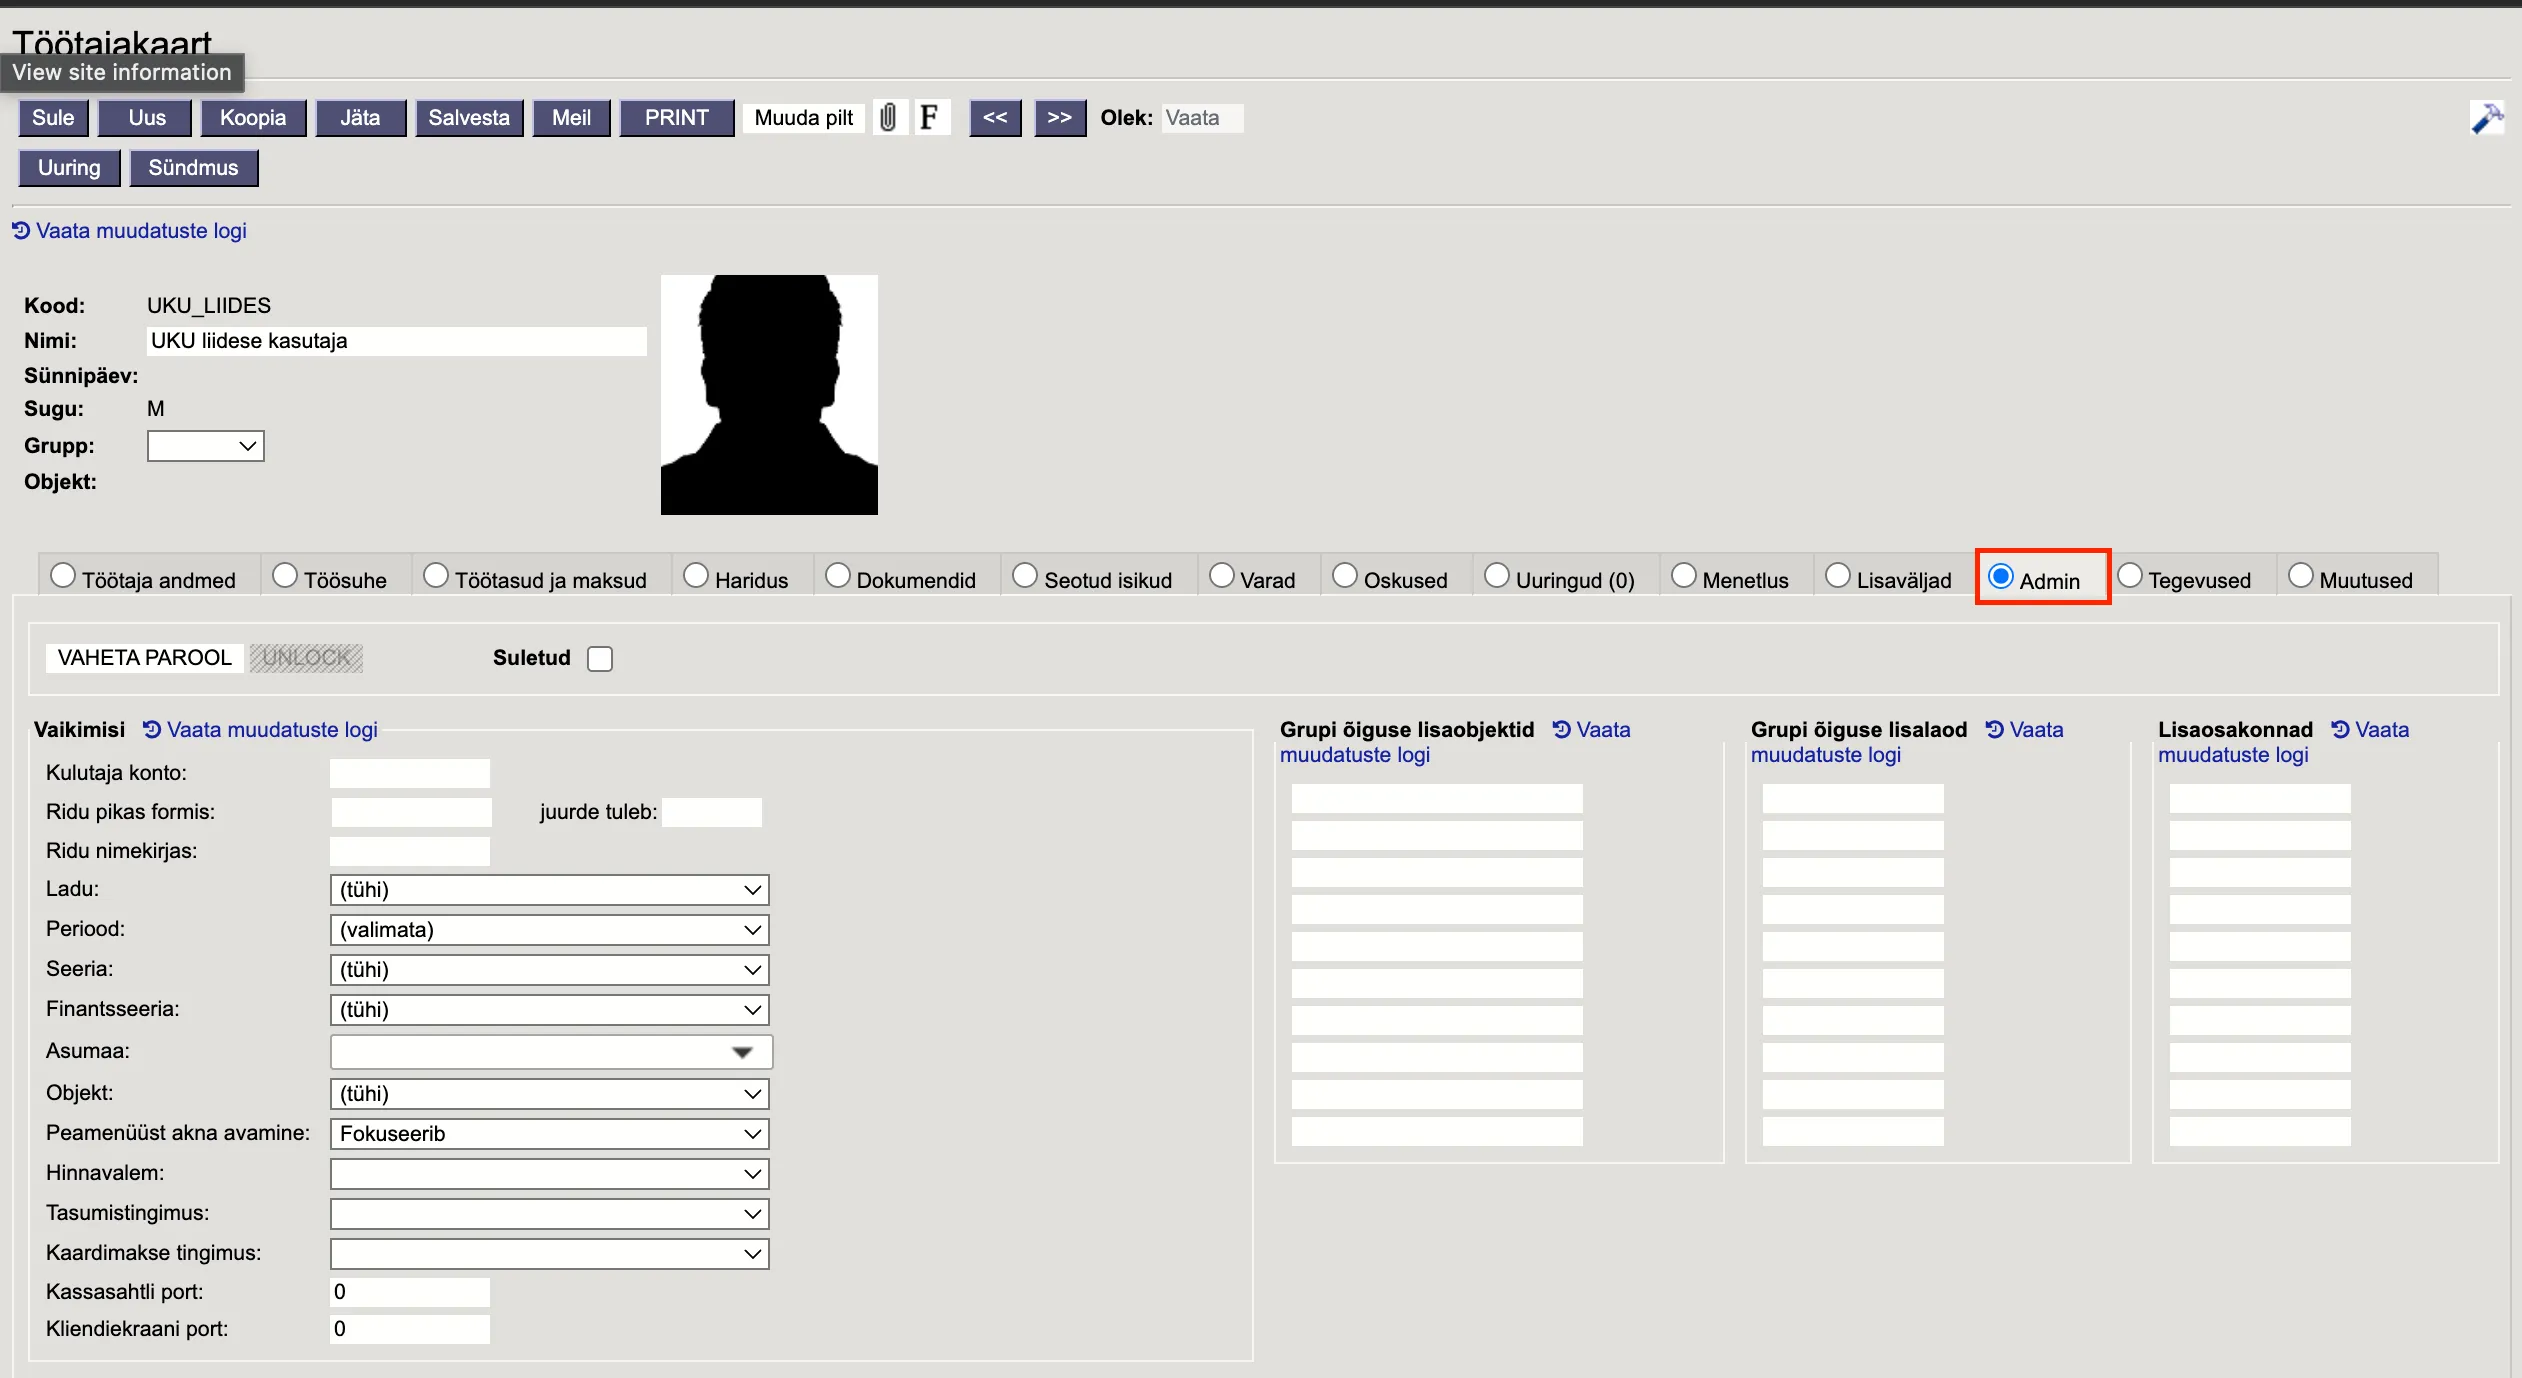
Task: Open the hammer settings icon
Action: click(x=2486, y=119)
